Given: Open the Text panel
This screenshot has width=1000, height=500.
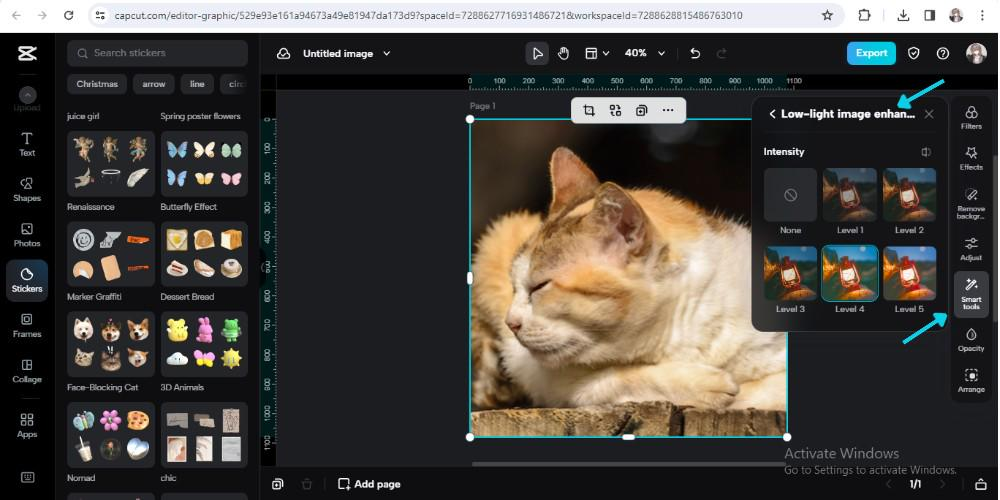Looking at the screenshot, I should [27, 144].
